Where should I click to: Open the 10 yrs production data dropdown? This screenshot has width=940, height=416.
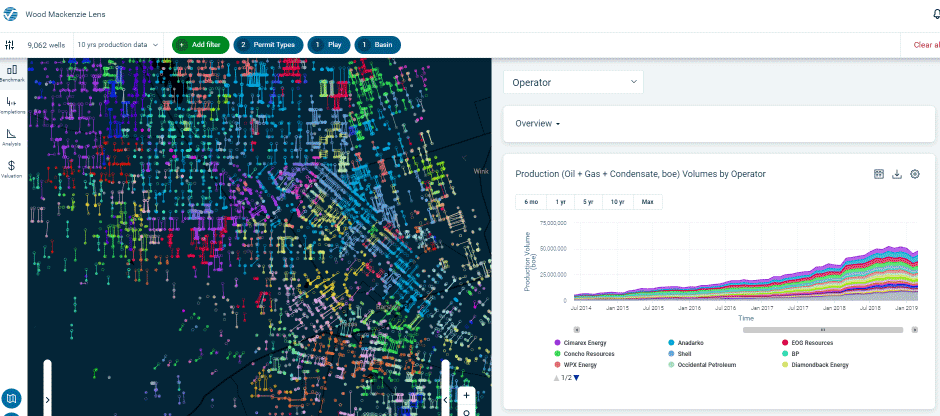(118, 45)
